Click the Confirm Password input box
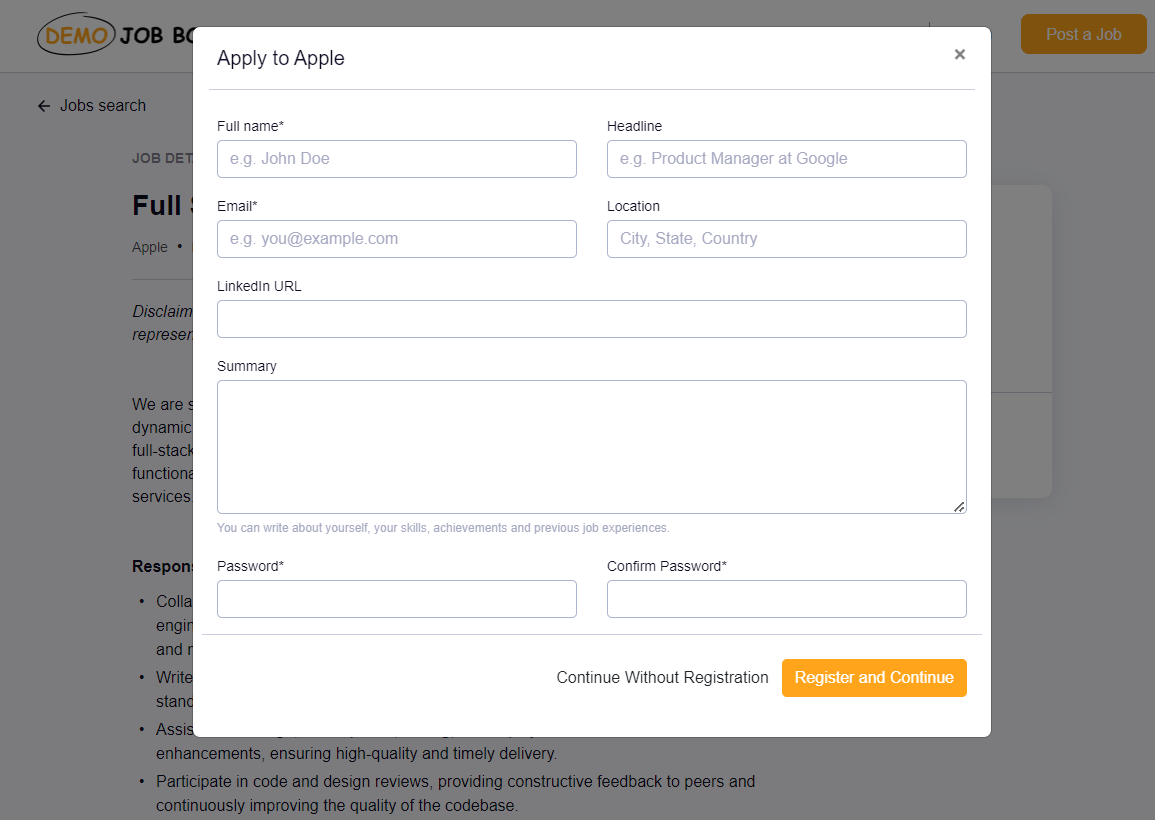Screen dimensions: 1155x820 787,599
